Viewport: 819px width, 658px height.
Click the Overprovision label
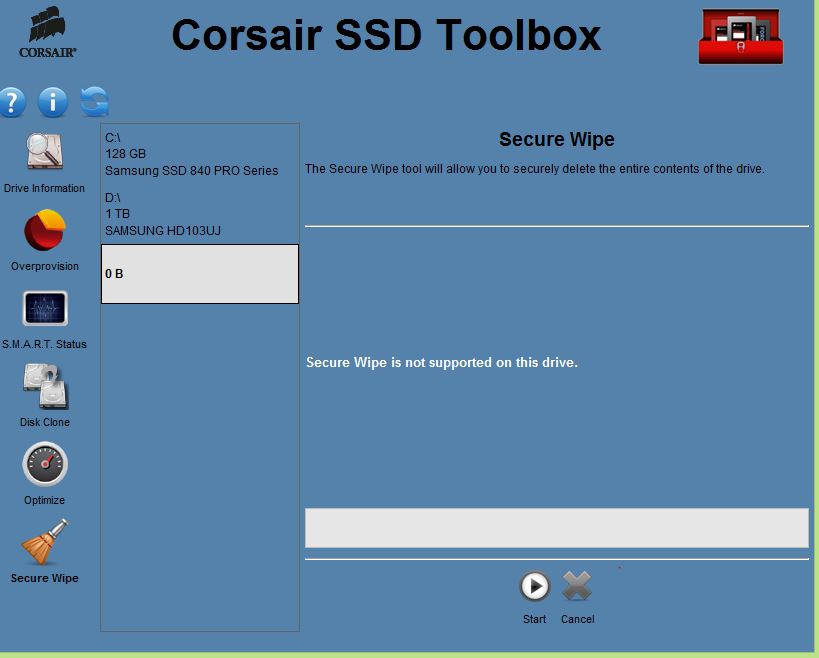click(45, 266)
